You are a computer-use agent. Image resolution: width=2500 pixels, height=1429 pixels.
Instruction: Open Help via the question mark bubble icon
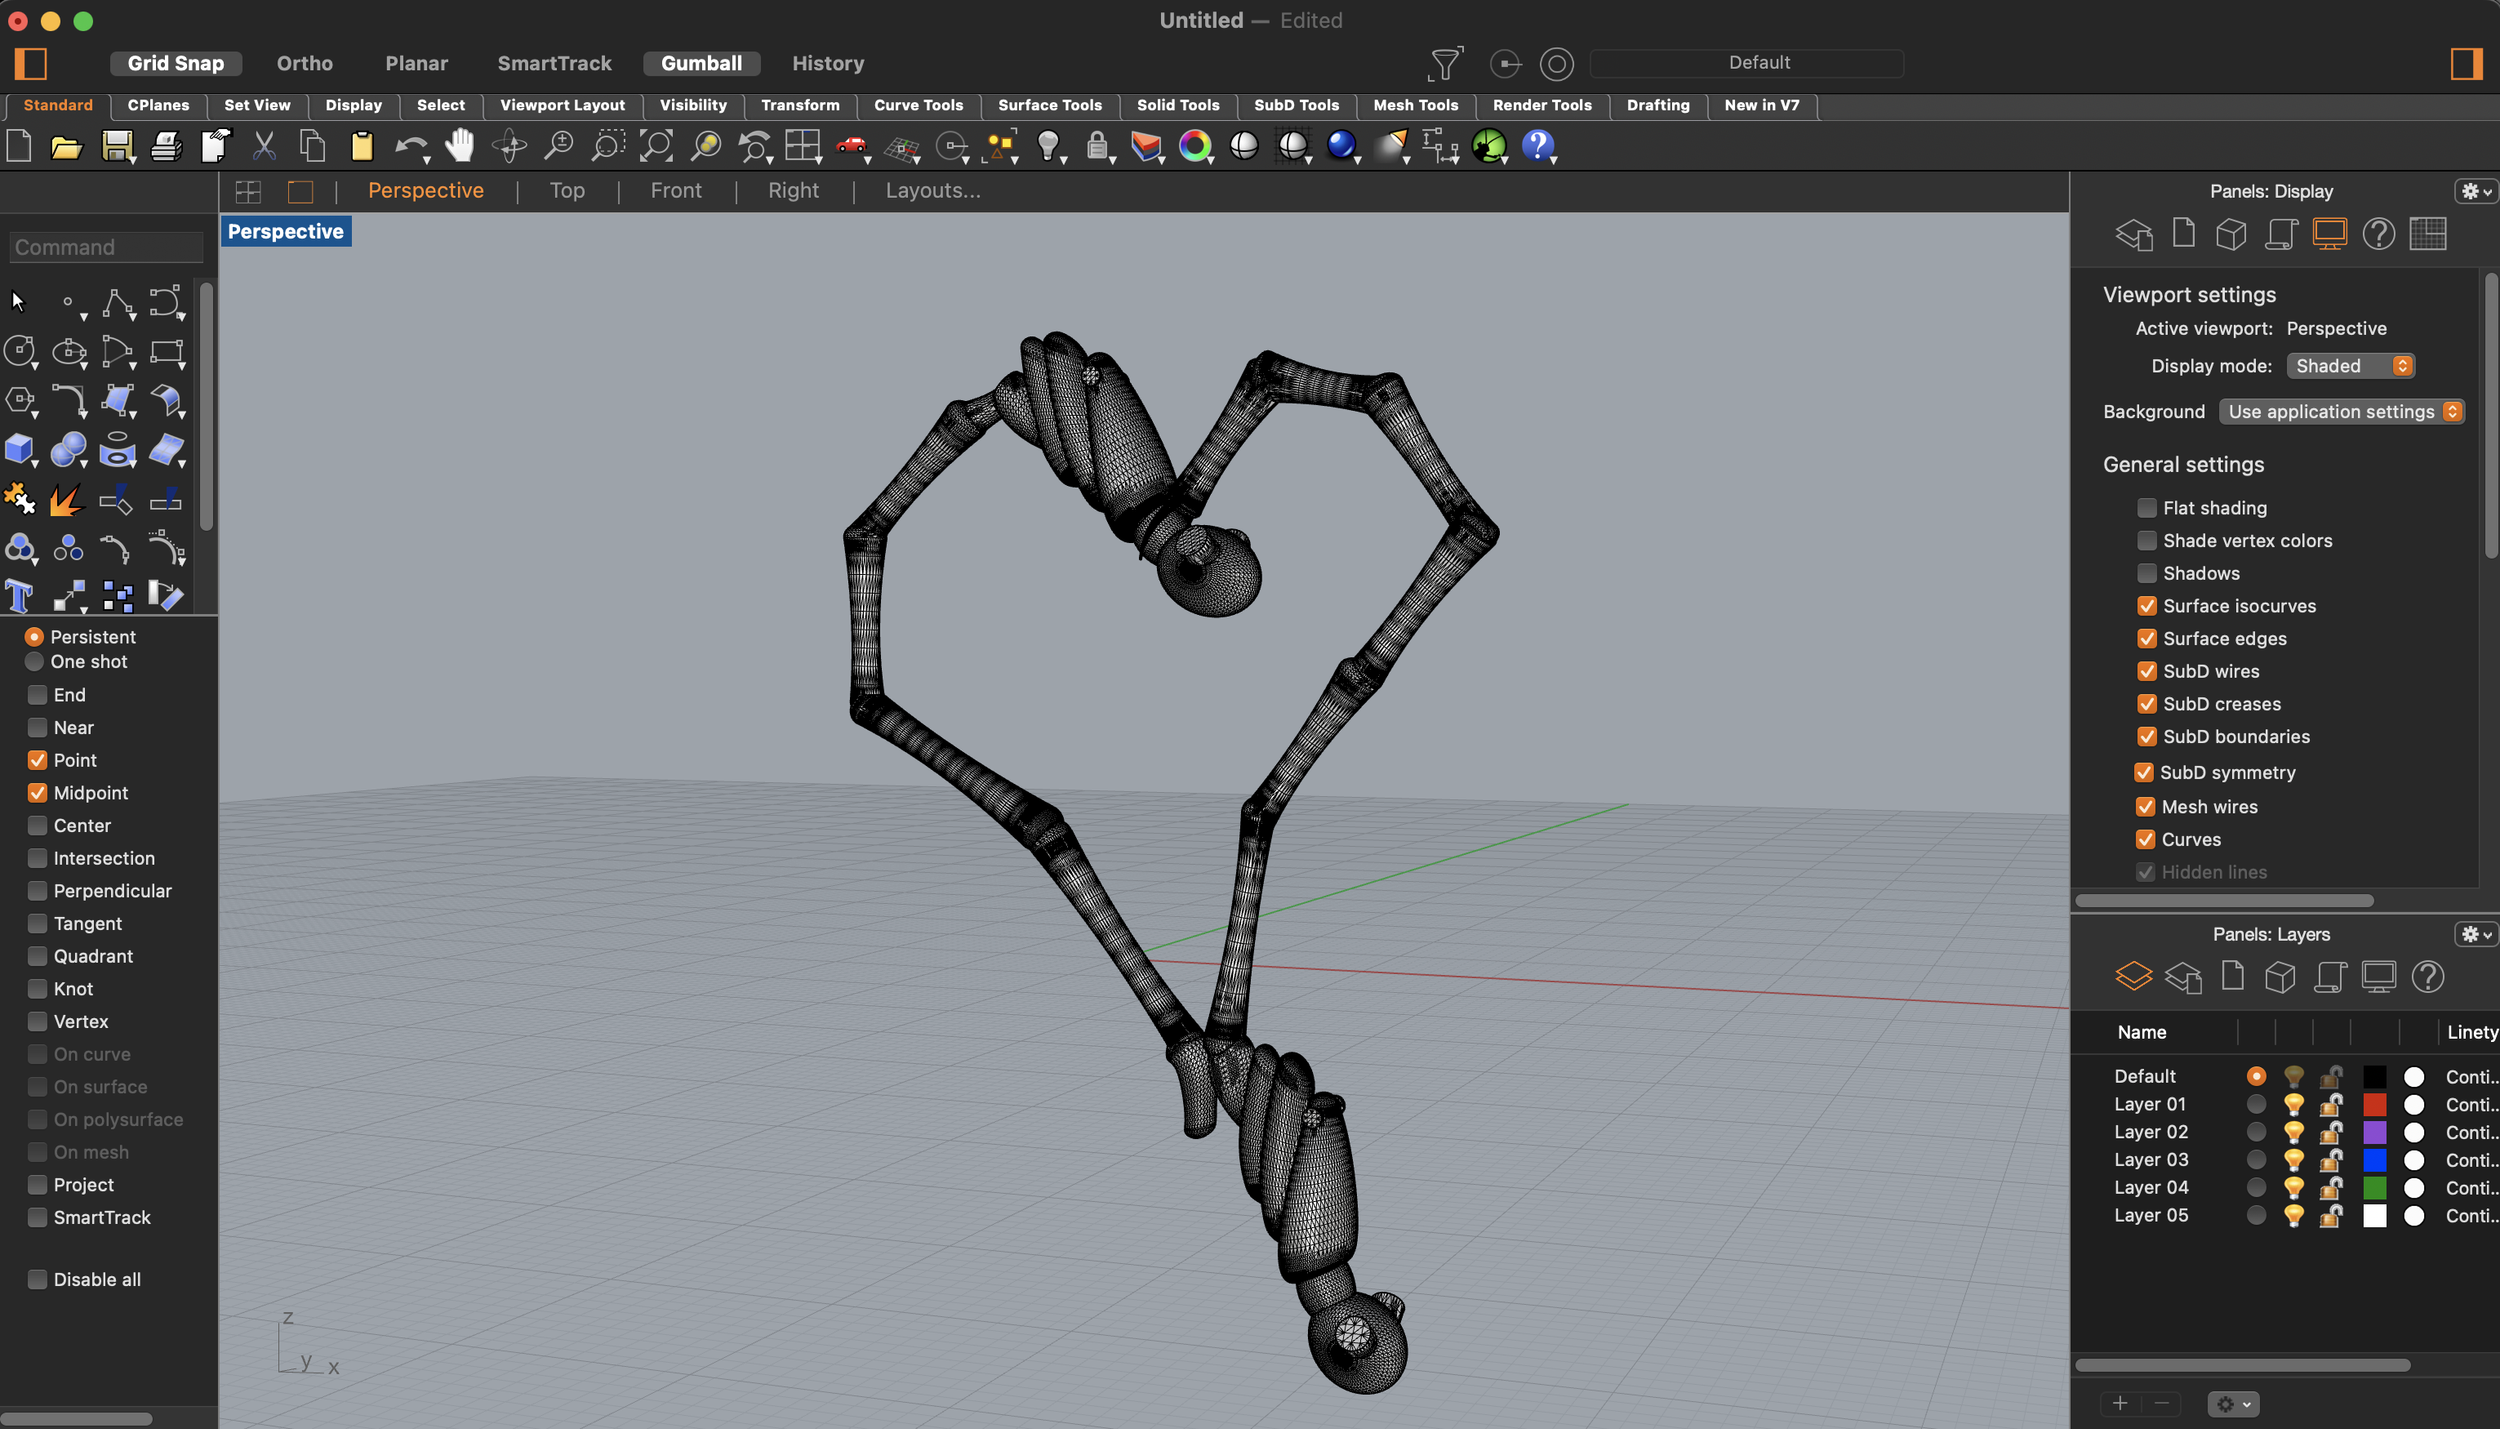1537,146
